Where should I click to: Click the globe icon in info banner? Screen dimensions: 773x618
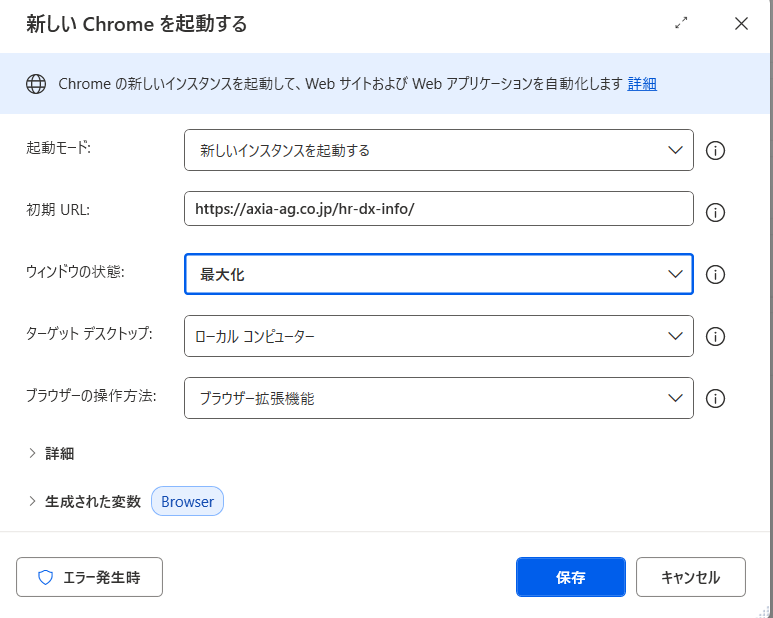pos(36,84)
